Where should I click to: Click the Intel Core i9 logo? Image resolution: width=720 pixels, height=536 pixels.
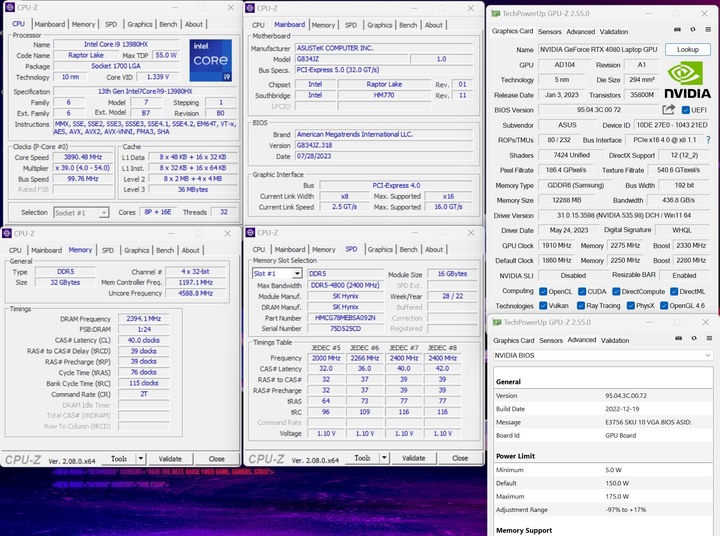[210, 60]
